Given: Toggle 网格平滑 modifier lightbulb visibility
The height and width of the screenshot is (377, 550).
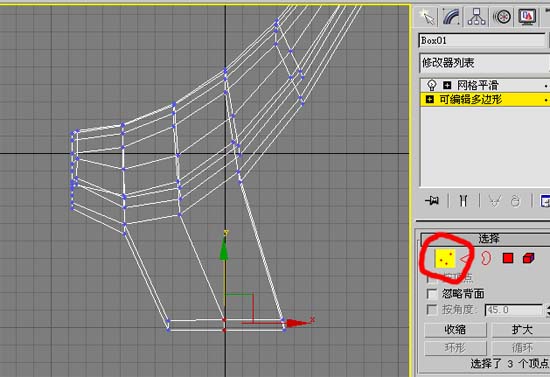Looking at the screenshot, I should tap(431, 85).
